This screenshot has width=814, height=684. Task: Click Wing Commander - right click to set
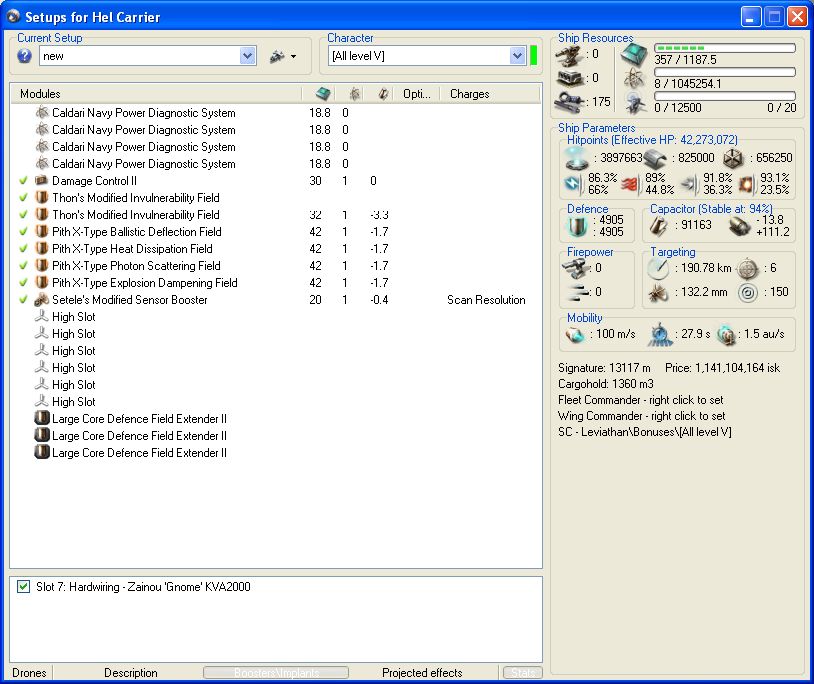pyautogui.click(x=642, y=416)
